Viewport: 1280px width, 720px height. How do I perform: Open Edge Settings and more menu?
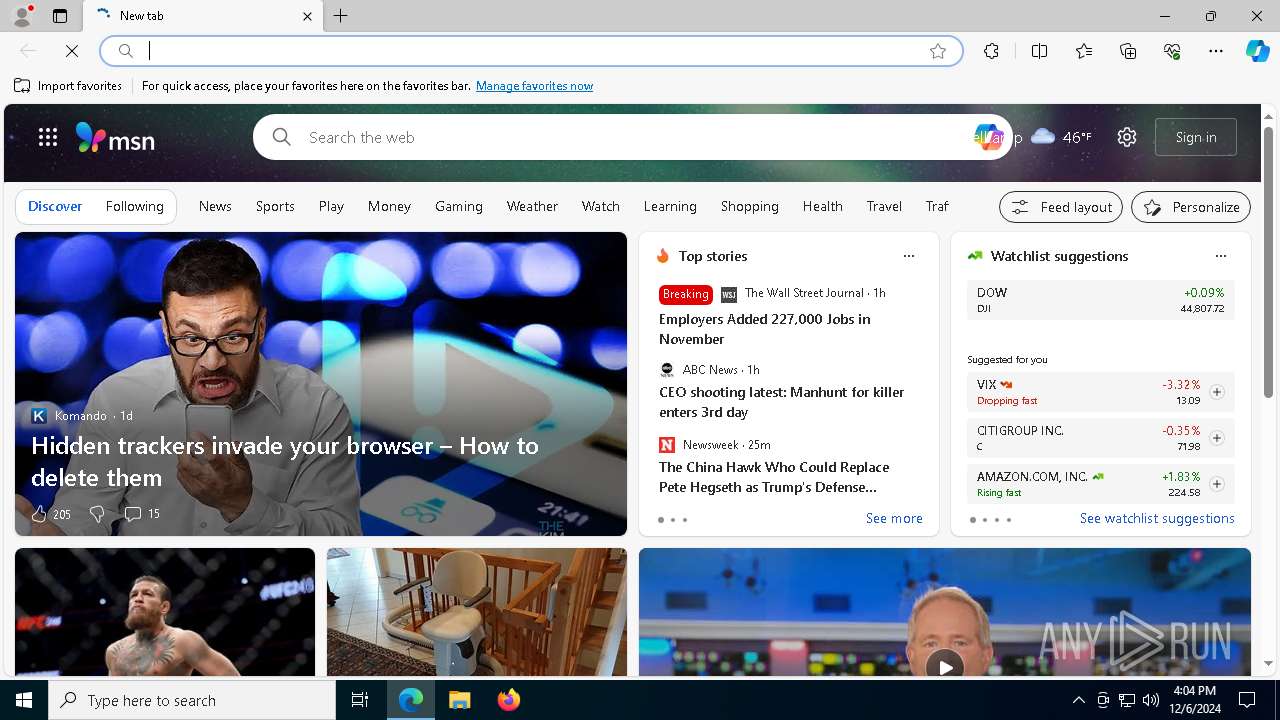click(x=1216, y=51)
